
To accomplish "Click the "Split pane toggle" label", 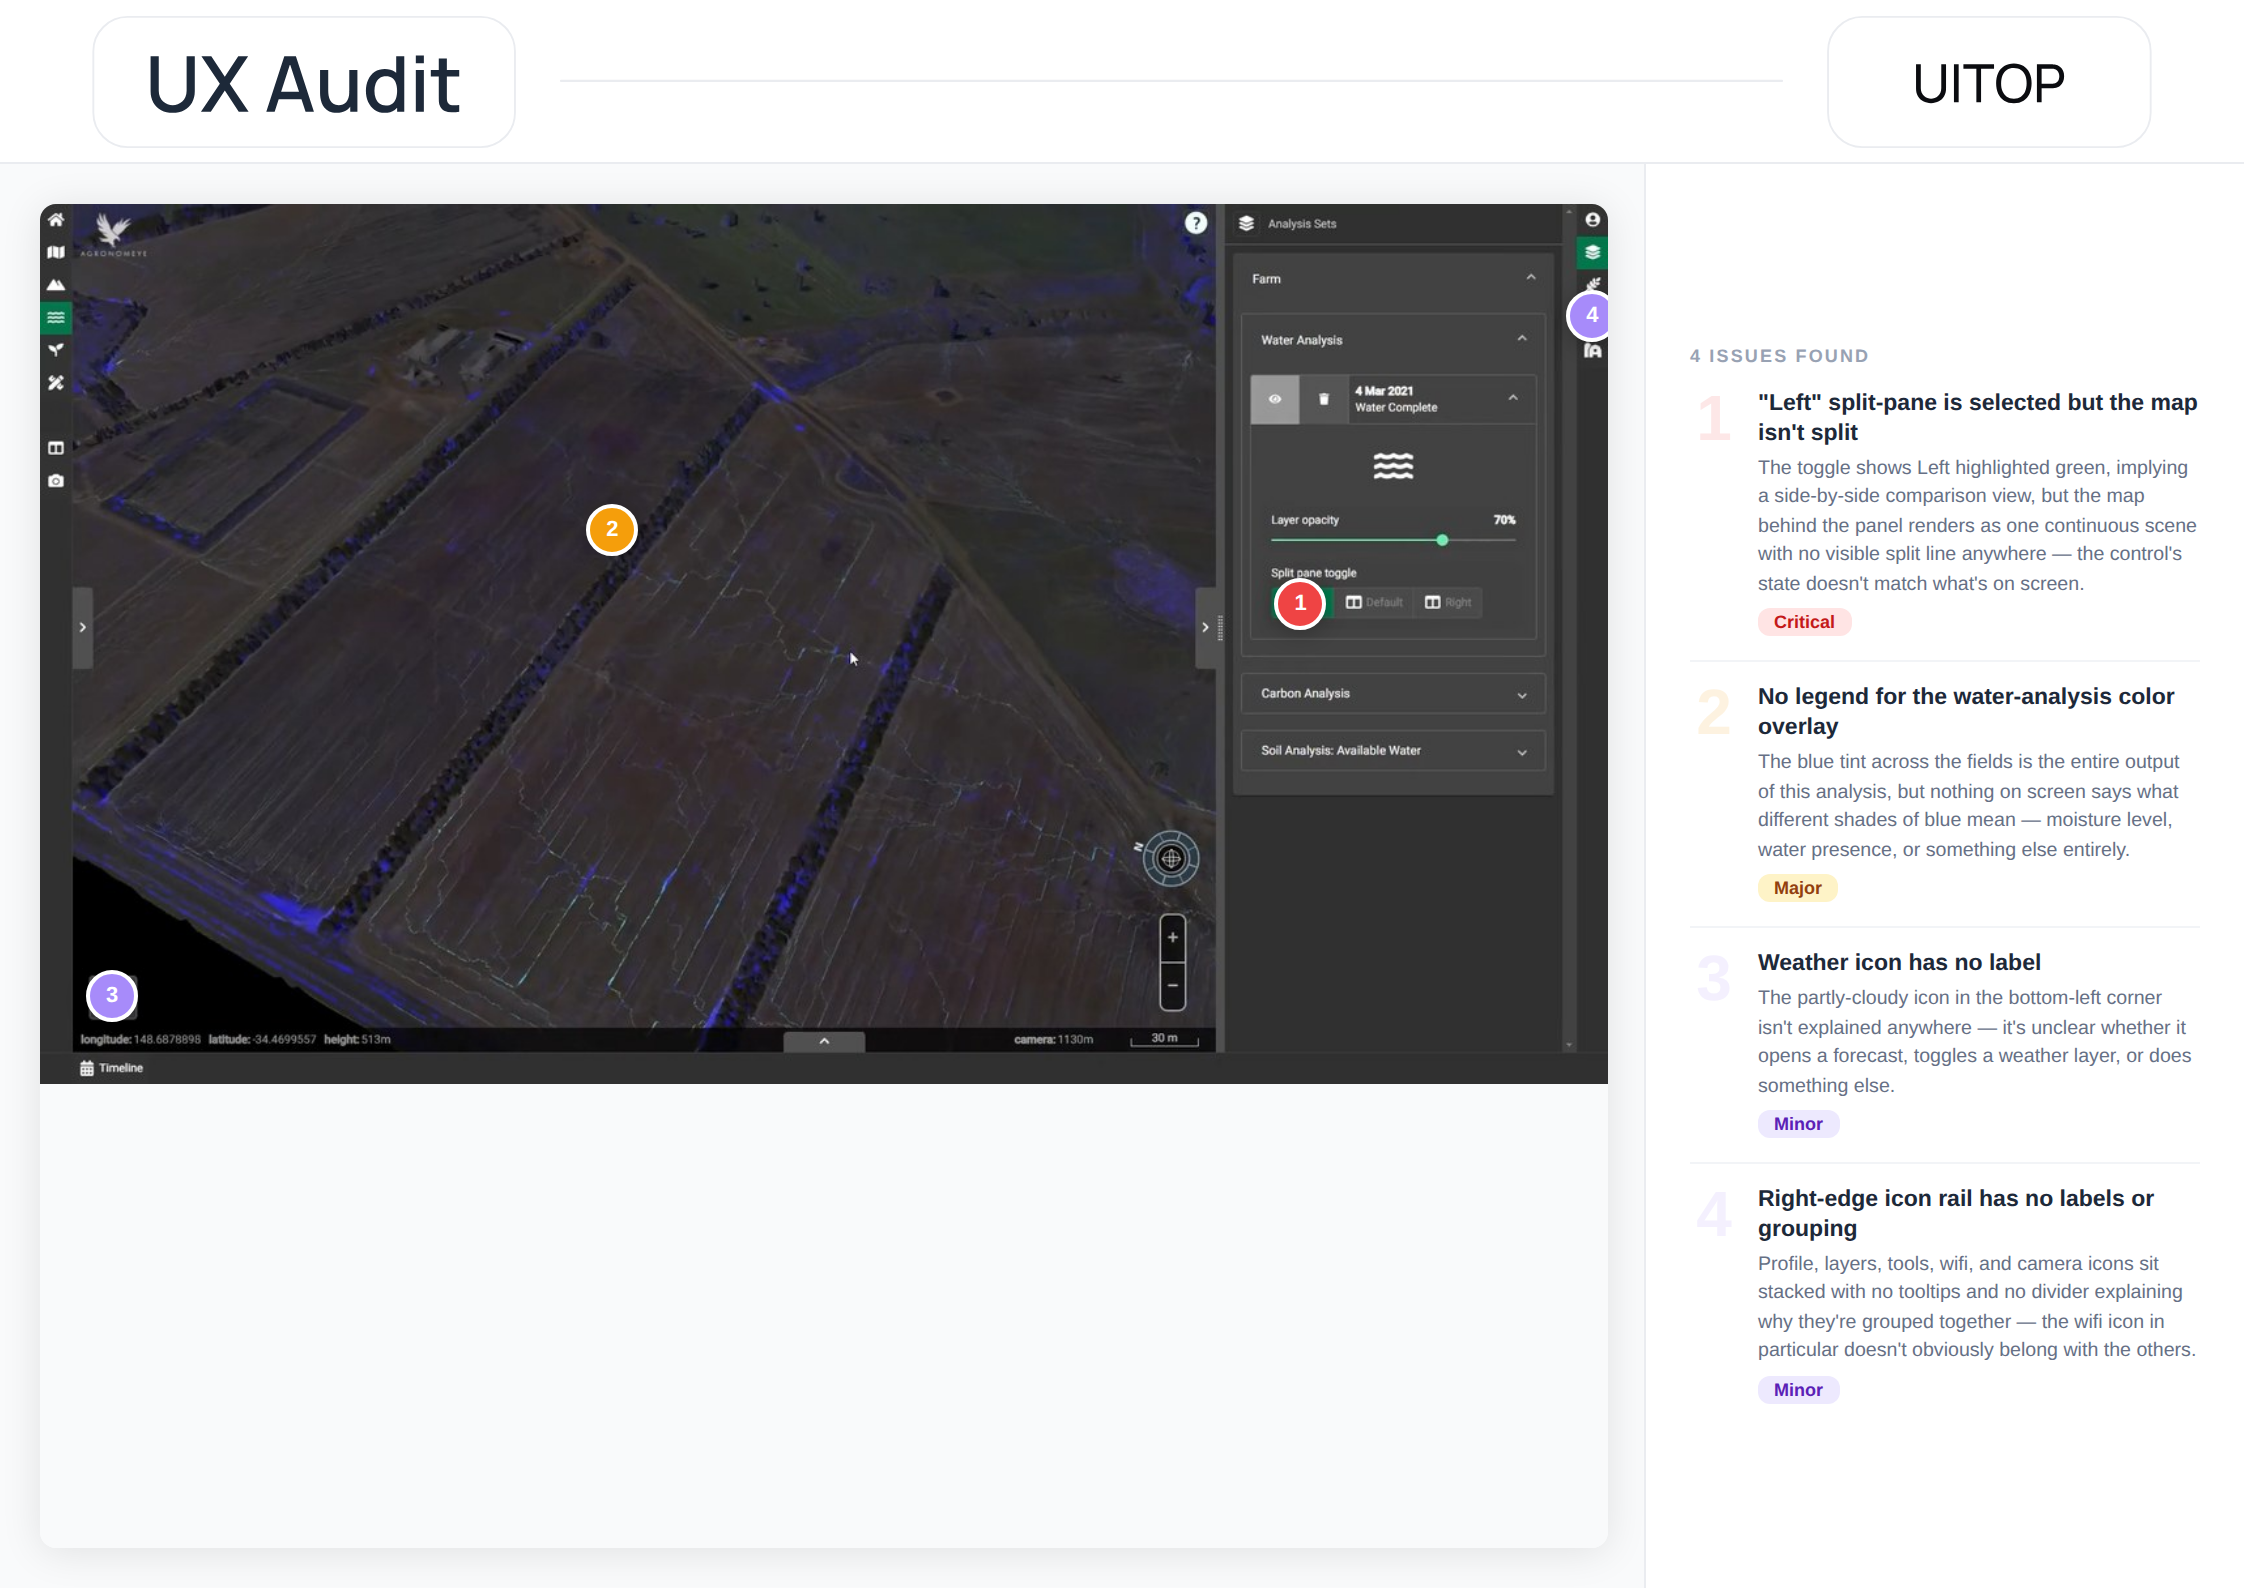I will pos(1314,573).
